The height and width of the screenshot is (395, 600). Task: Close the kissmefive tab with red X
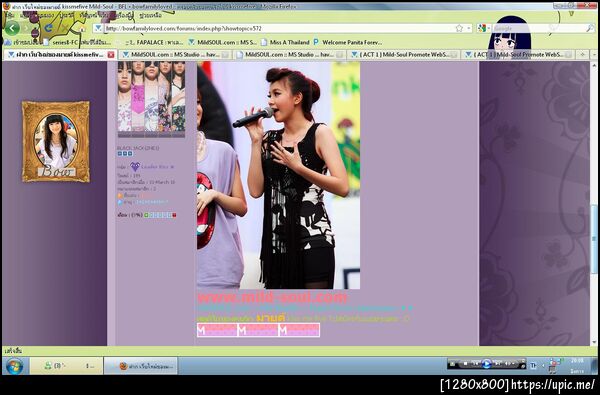[x=111, y=55]
